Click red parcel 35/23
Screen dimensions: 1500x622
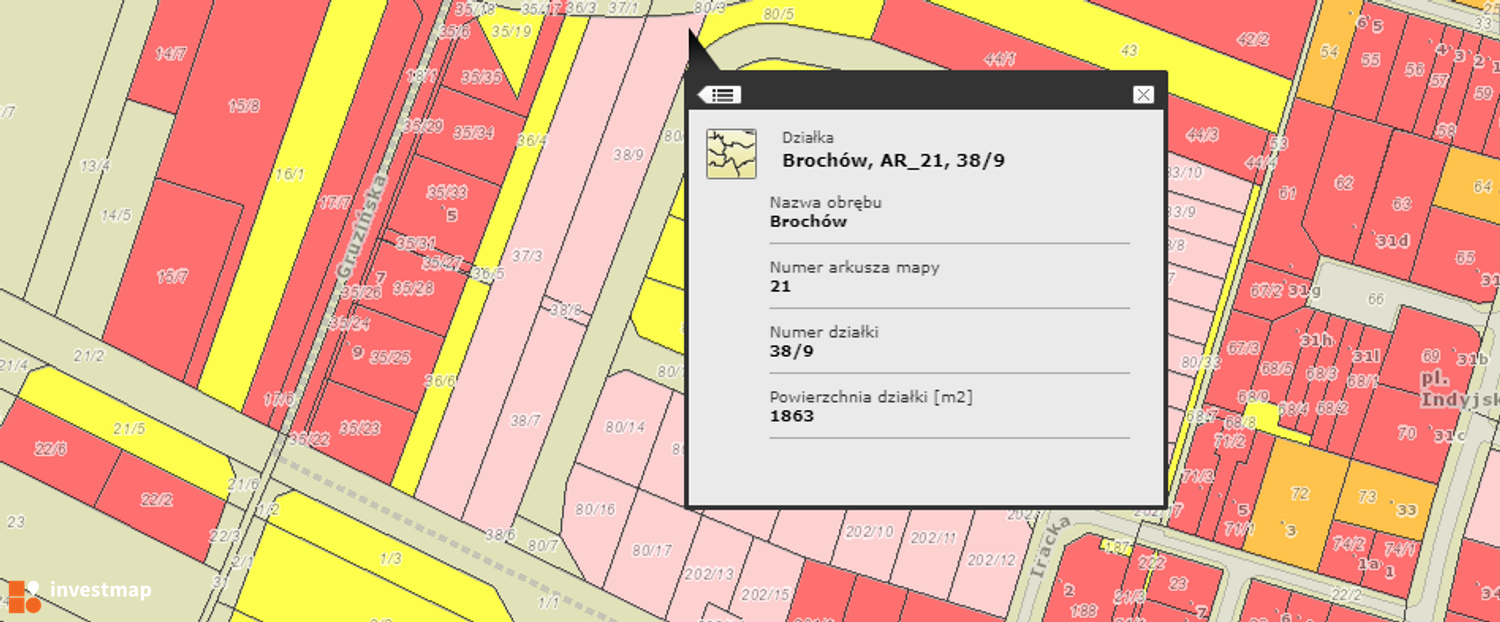359,427
